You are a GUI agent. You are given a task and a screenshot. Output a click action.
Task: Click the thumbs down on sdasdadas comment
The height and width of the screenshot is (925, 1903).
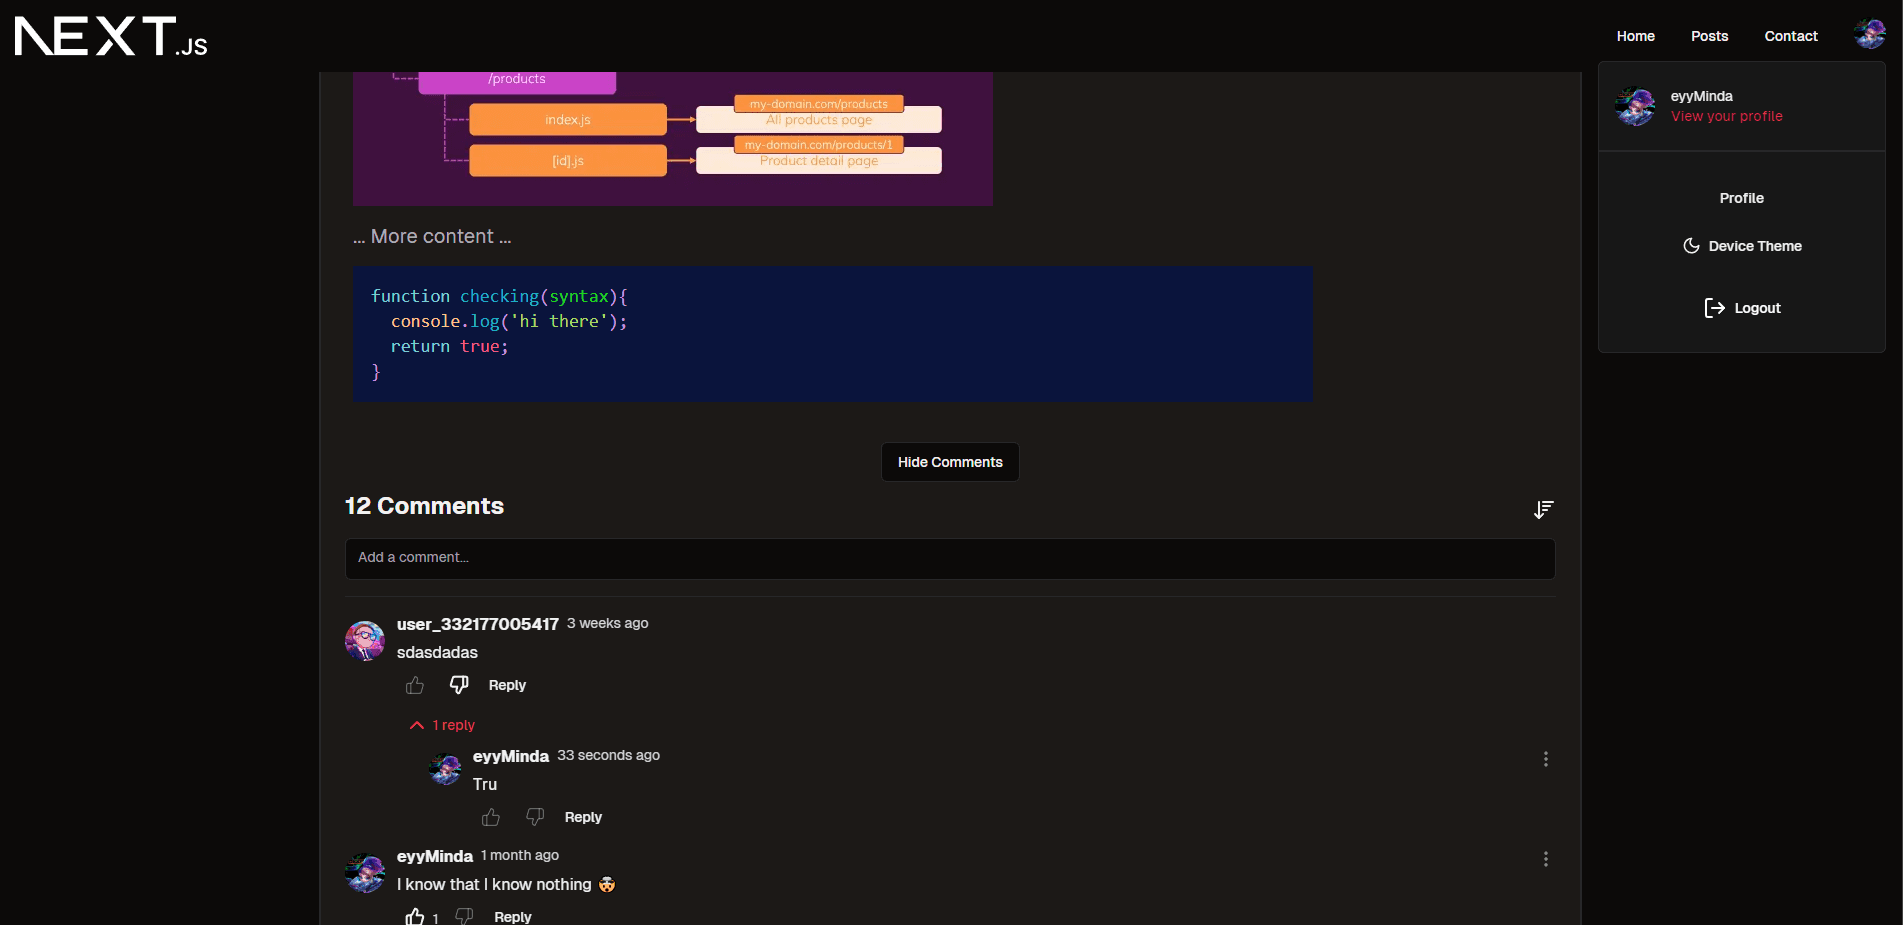point(459,684)
